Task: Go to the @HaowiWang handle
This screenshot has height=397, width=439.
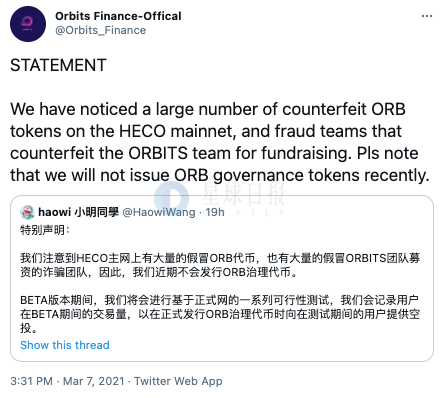Action: coord(159,212)
